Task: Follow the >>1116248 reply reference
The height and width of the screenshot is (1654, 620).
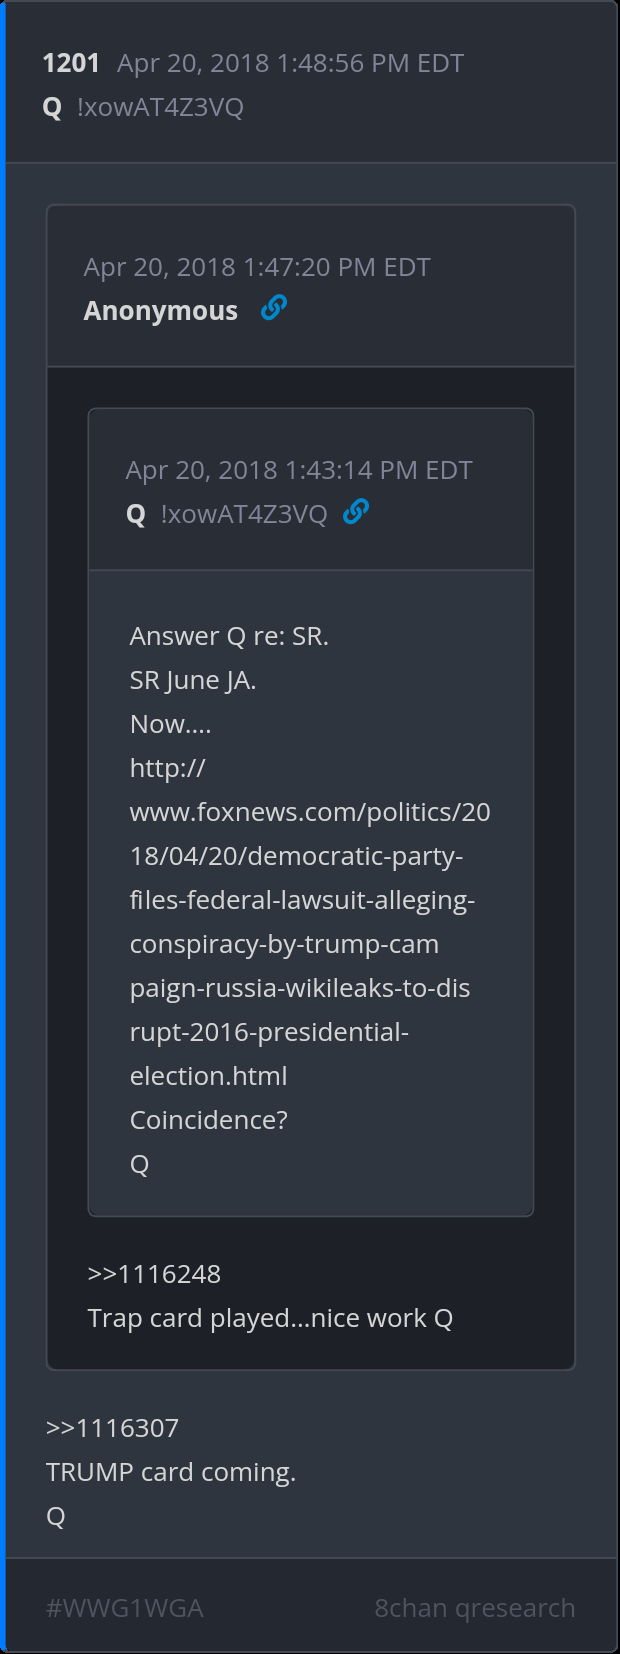Action: tap(154, 1274)
